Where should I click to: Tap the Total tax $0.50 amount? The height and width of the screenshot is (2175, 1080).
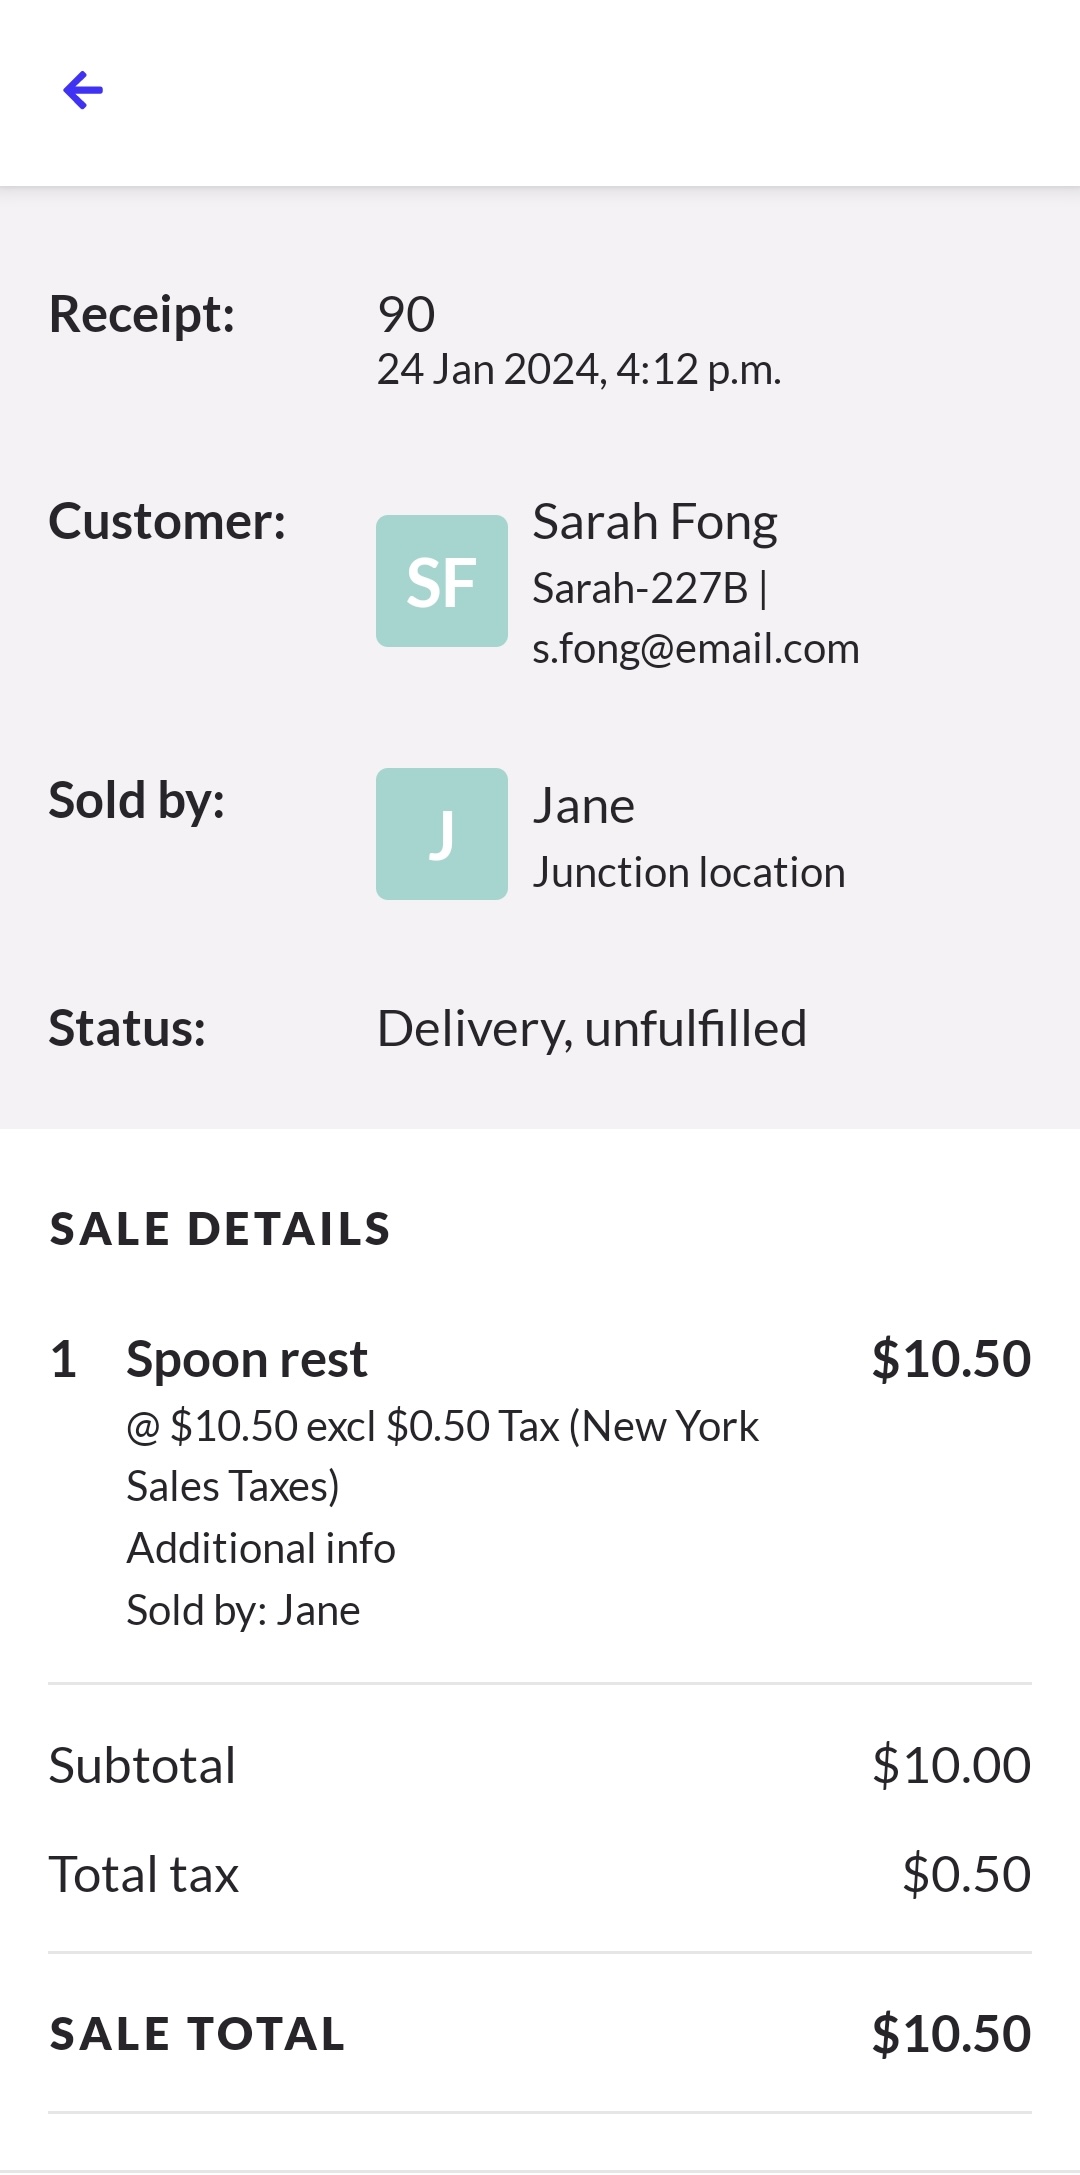pos(965,1874)
